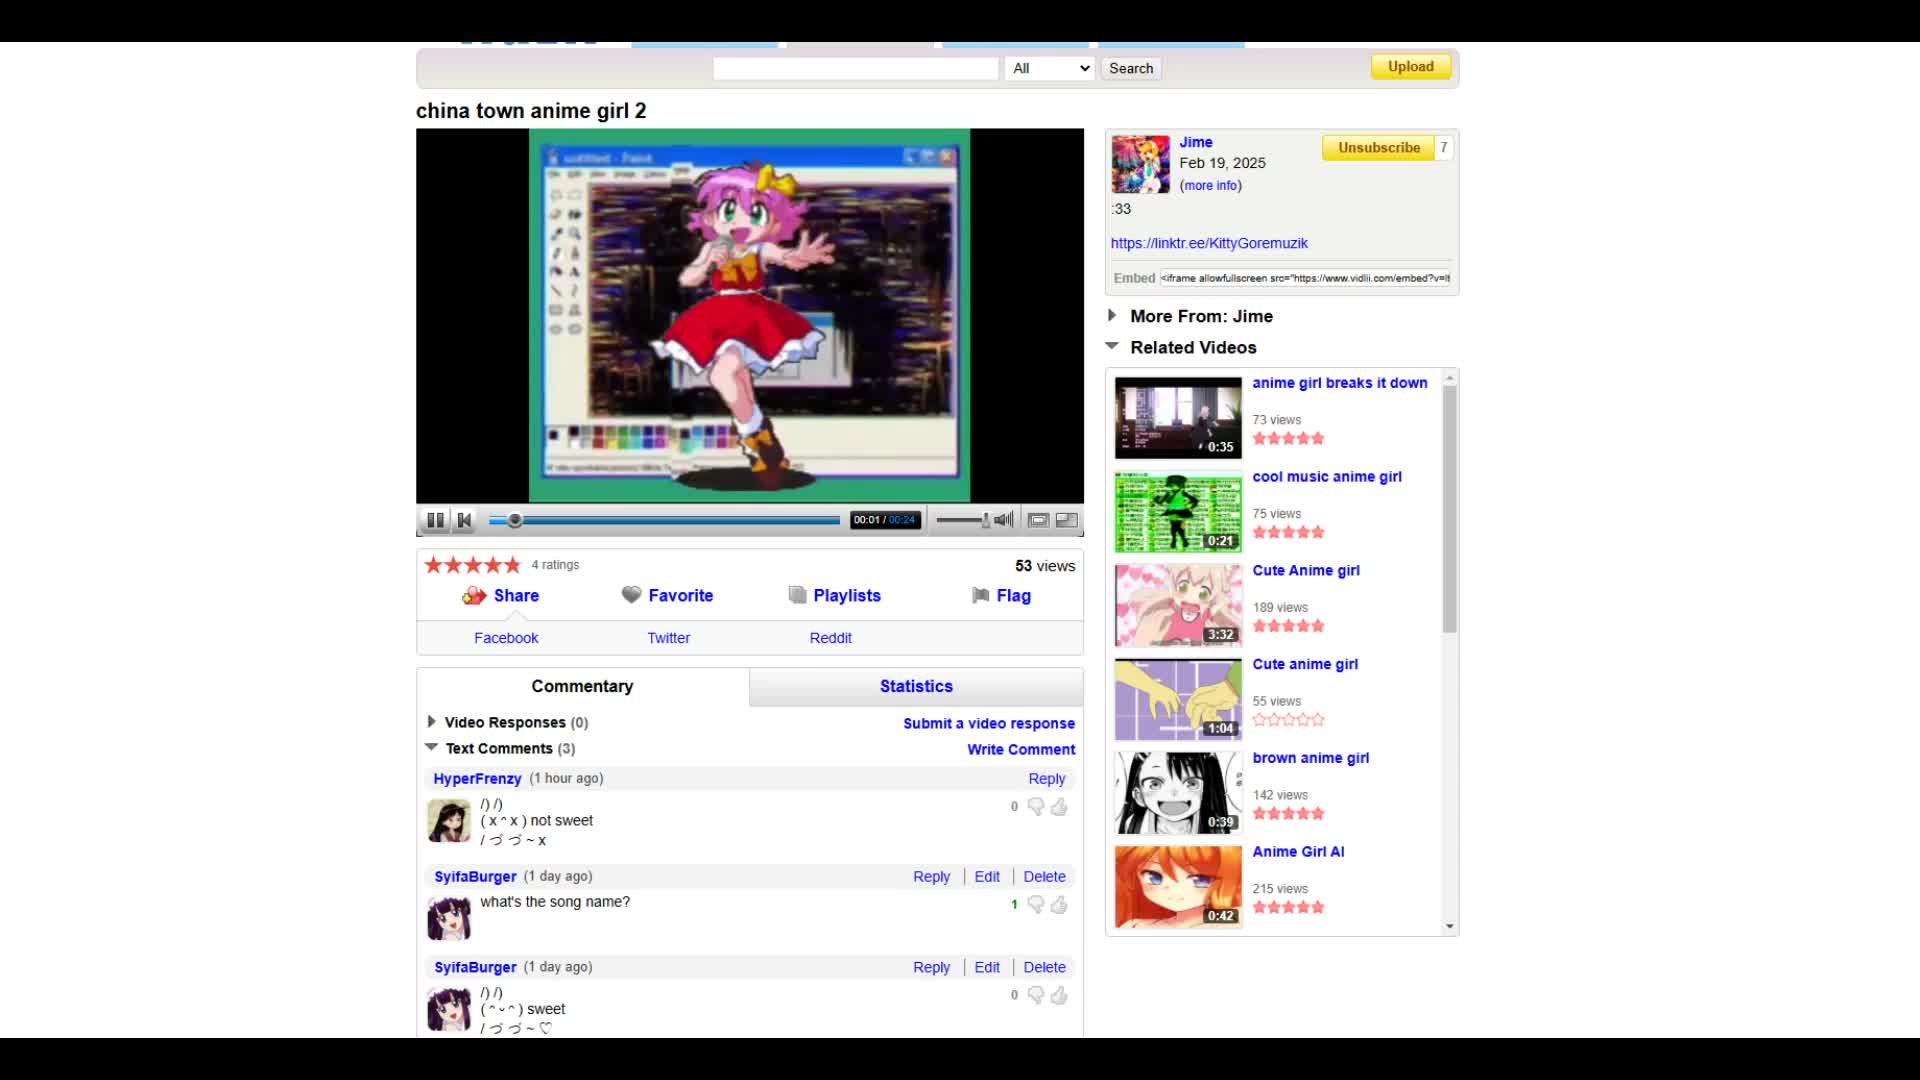
Task: Open the Jime uploader name link
Action: [1195, 142]
